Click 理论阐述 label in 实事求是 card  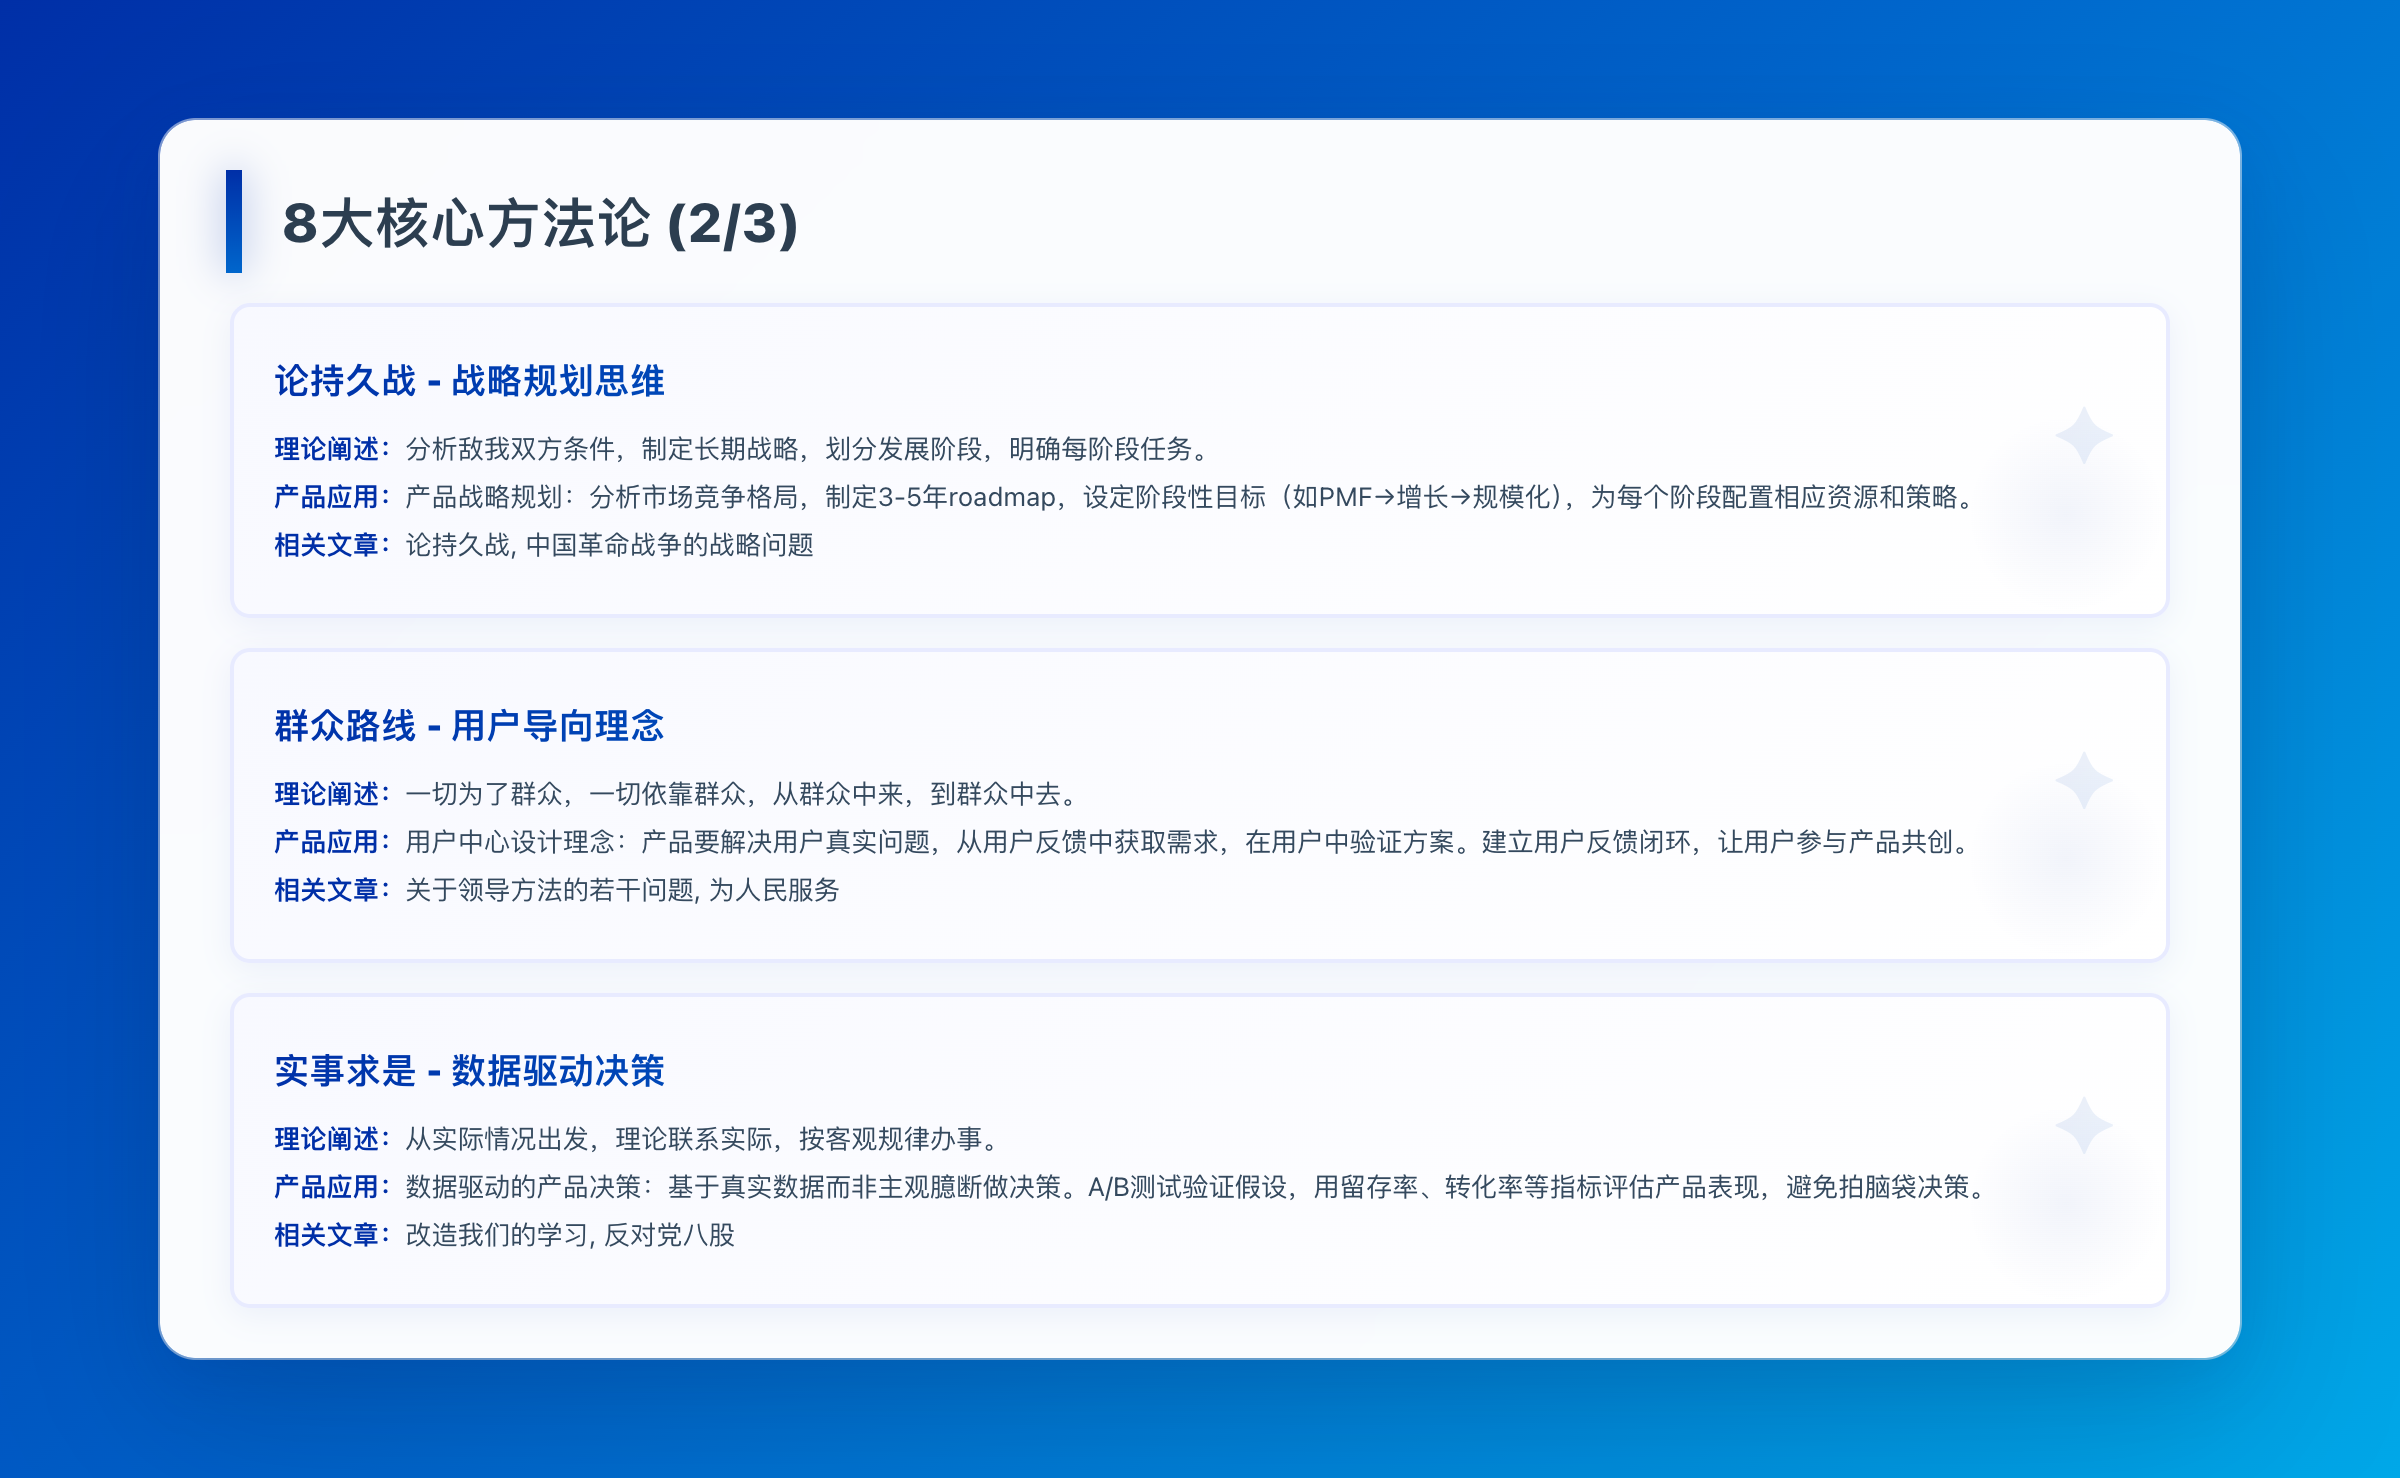point(327,1139)
